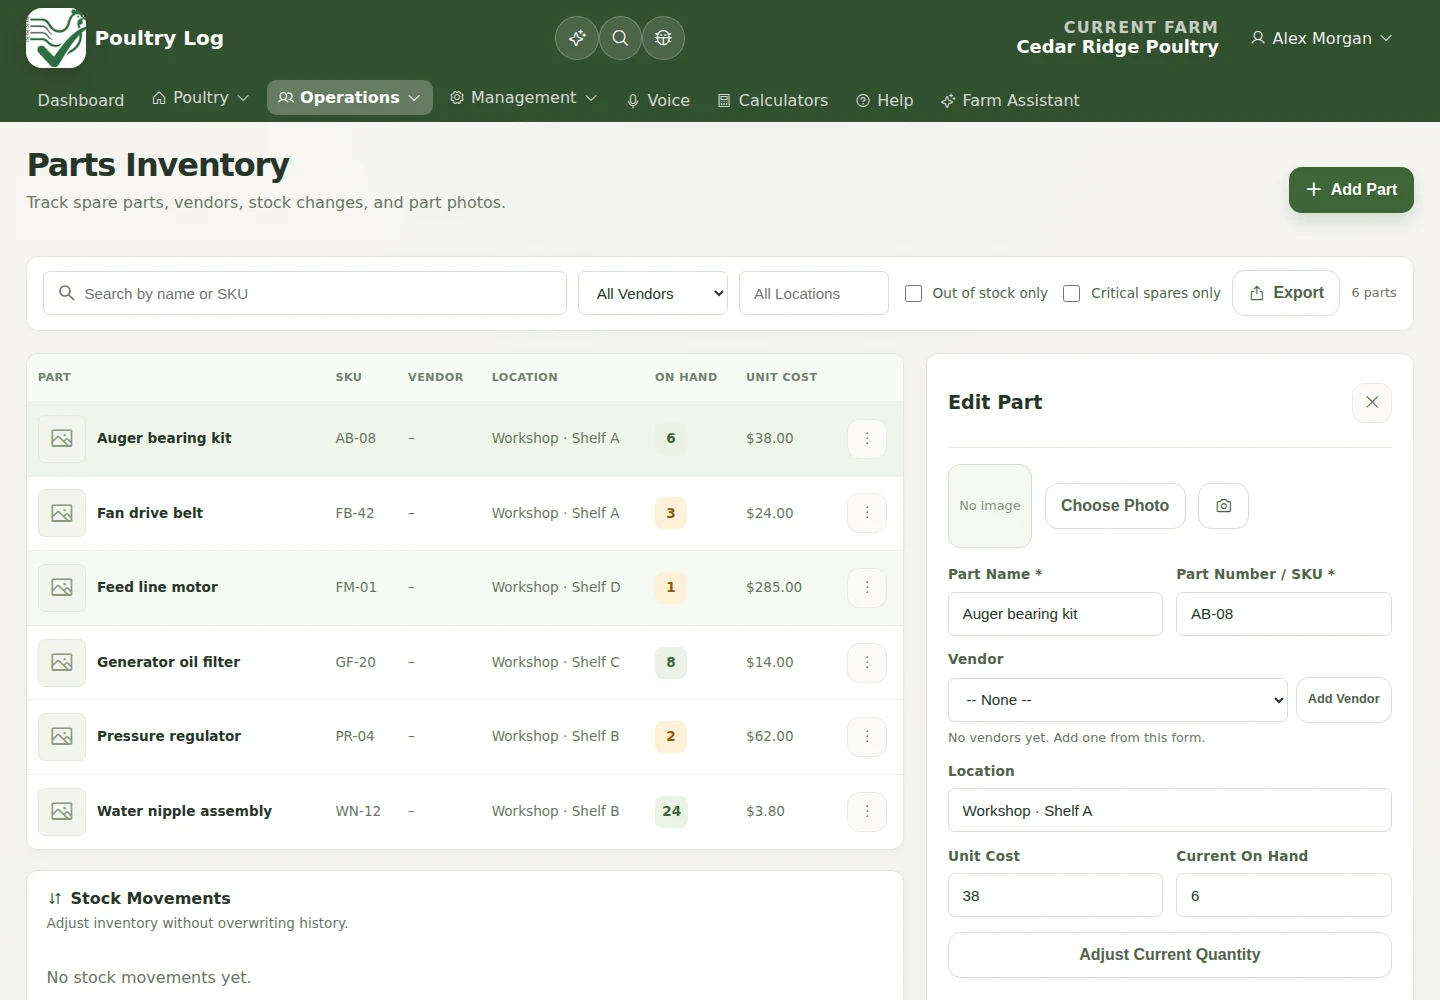Click the Add Part button
The height and width of the screenshot is (1000, 1440).
click(1351, 190)
